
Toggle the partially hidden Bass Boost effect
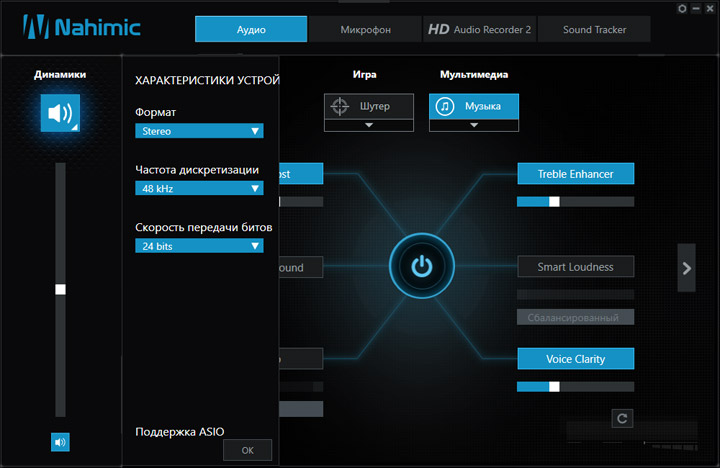click(x=301, y=174)
